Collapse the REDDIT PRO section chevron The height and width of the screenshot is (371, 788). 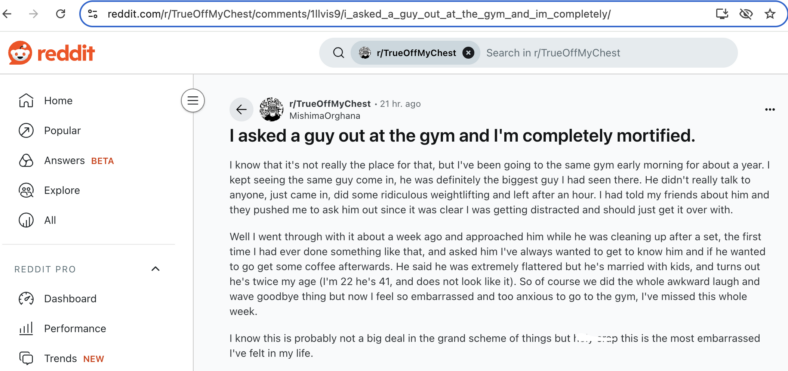pos(155,269)
